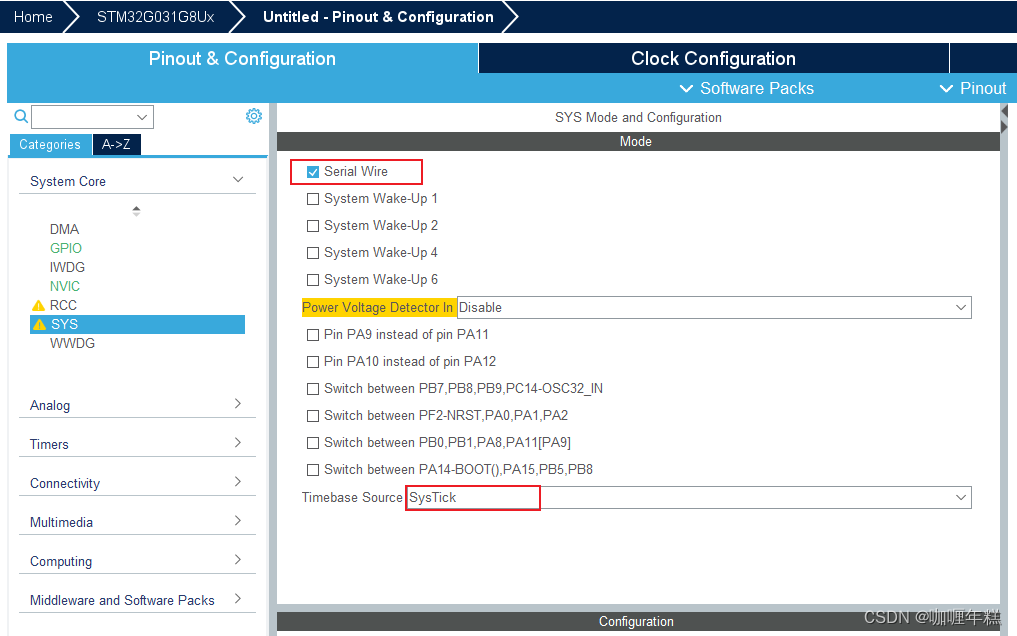Screen dimensions: 1017x636
Task: Click the up-down sort arrows under System Core
Action: 136,211
